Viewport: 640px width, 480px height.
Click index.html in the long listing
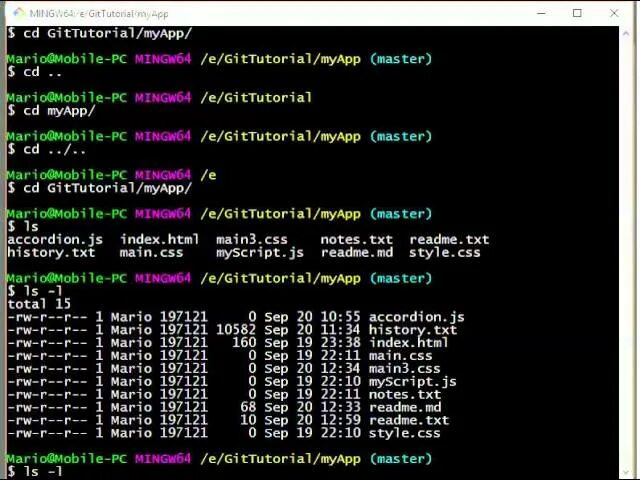(x=409, y=342)
